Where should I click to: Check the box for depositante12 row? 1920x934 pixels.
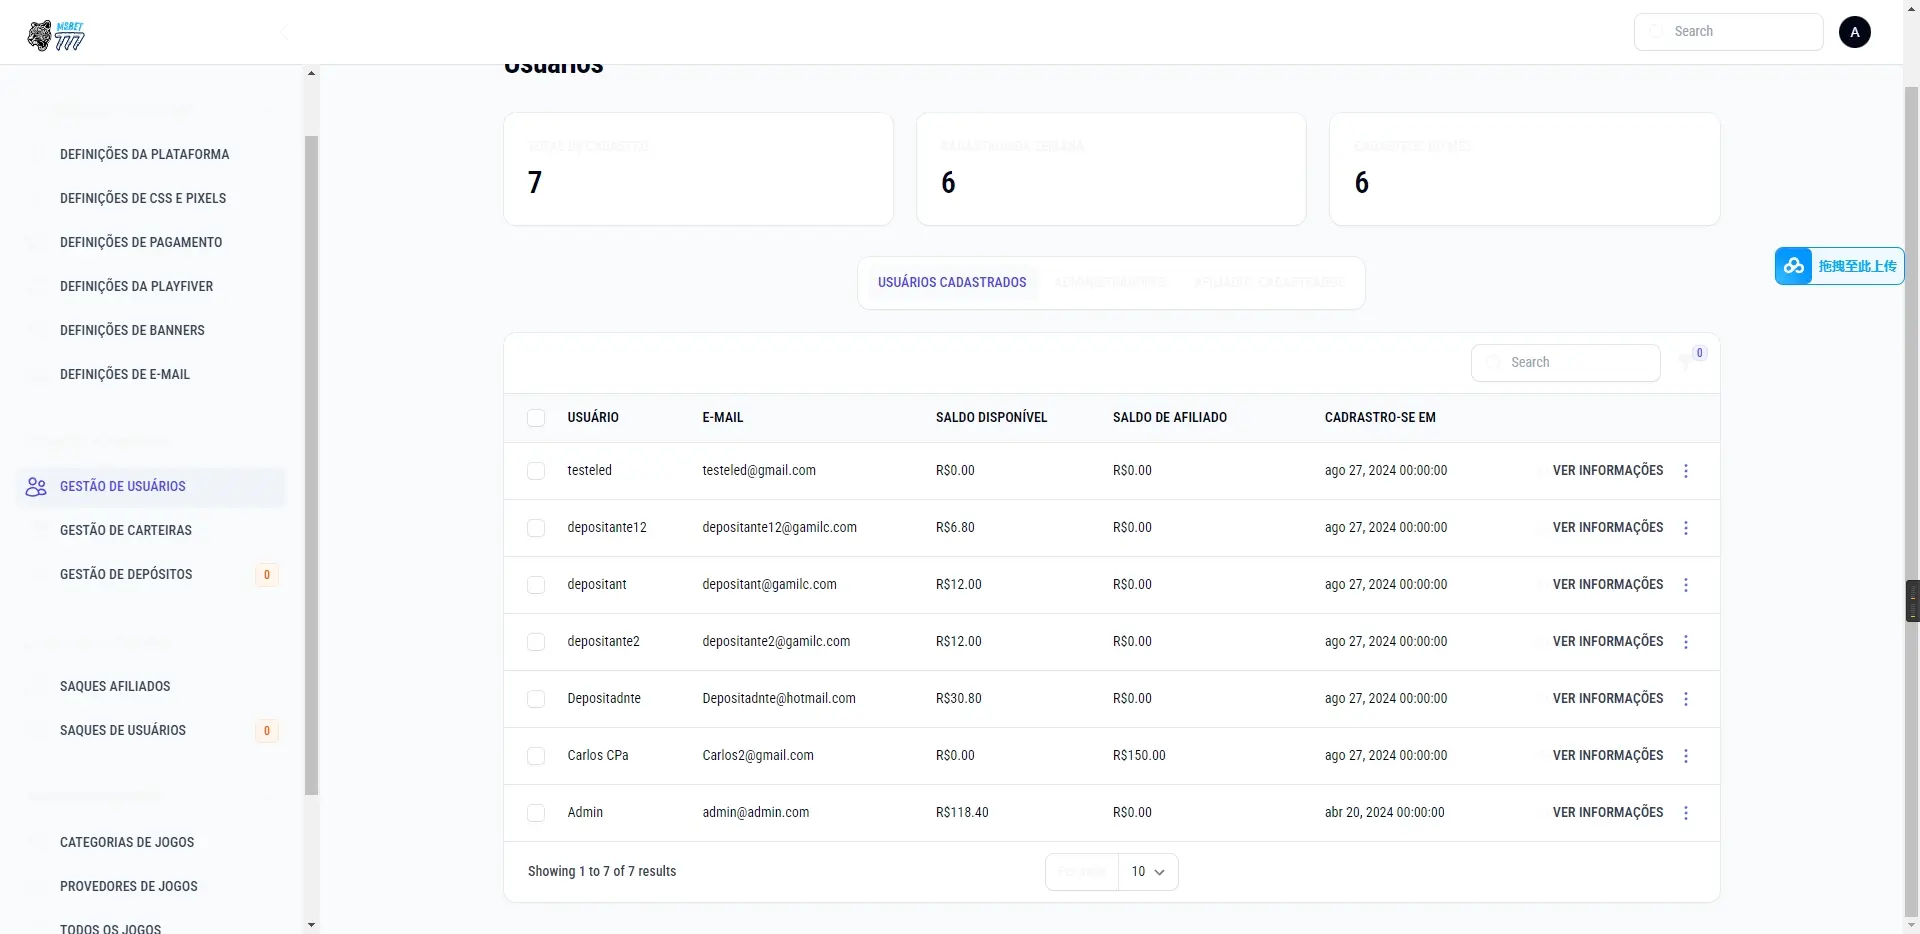(x=536, y=528)
